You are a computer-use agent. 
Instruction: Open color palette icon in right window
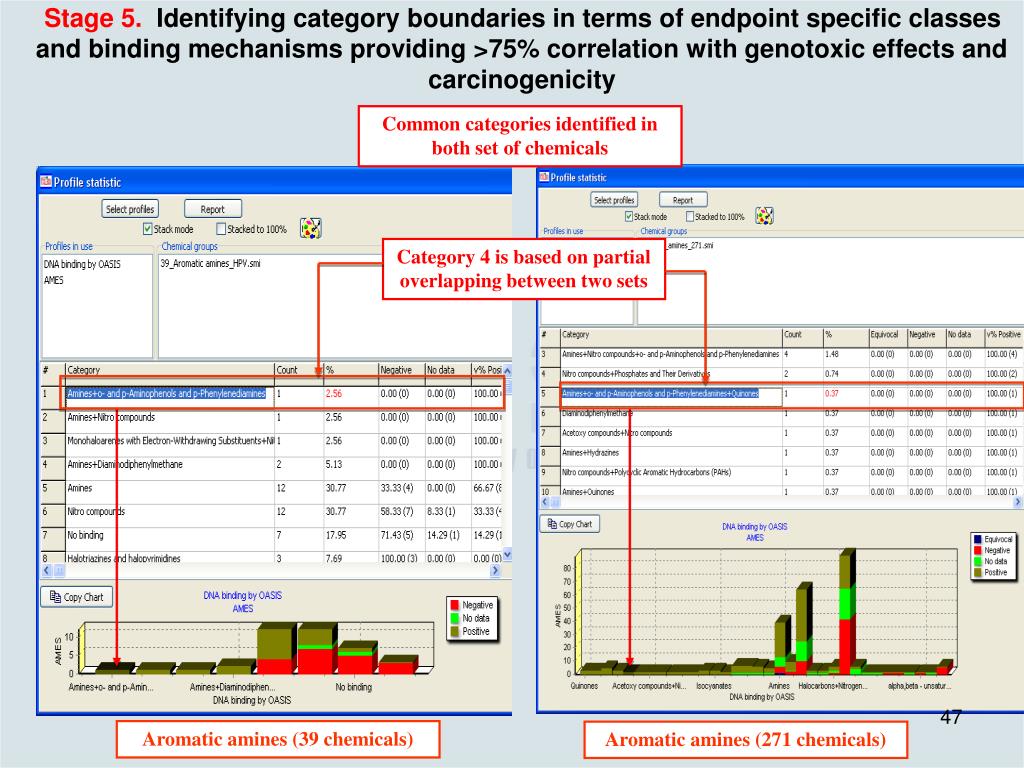click(x=764, y=216)
